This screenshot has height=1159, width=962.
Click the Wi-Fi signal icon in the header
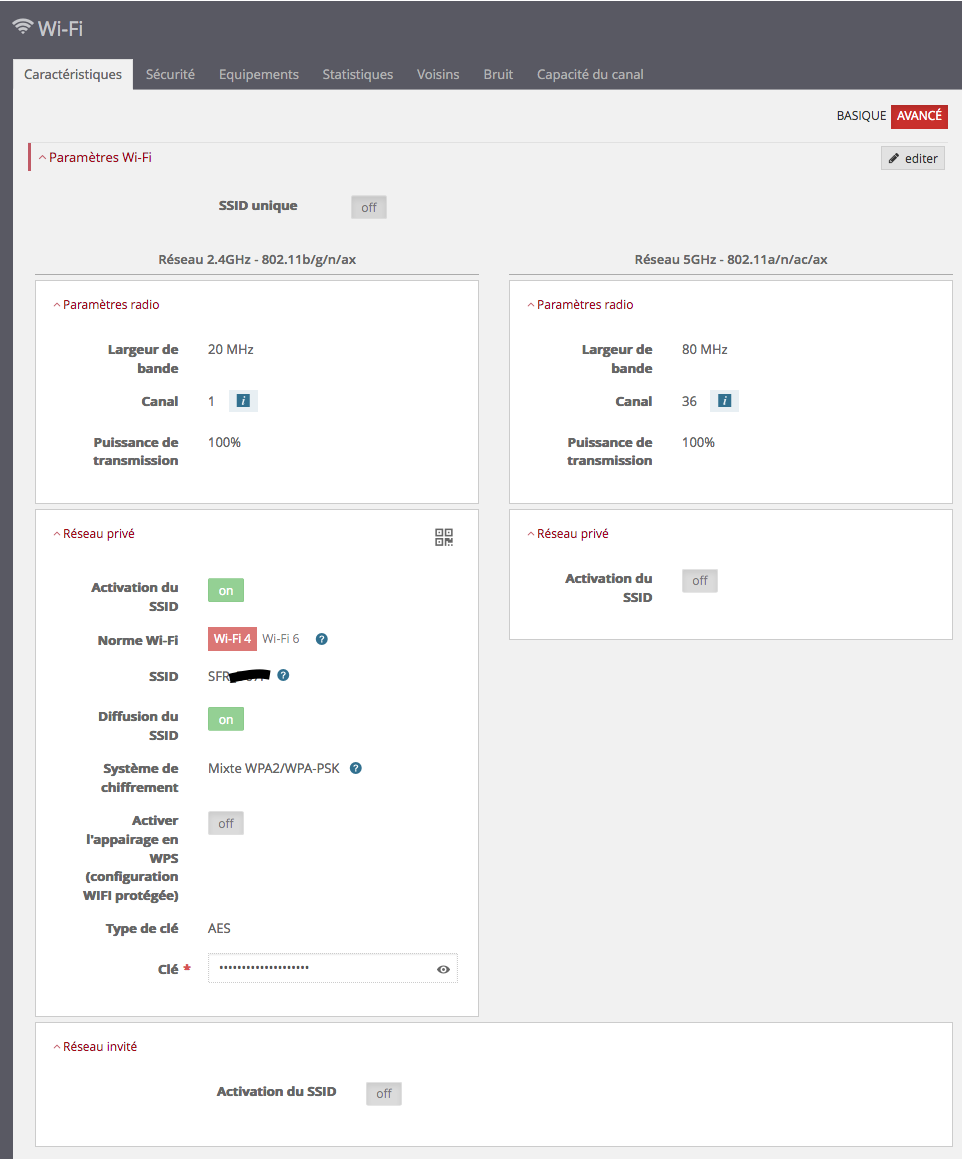pyautogui.click(x=22, y=27)
